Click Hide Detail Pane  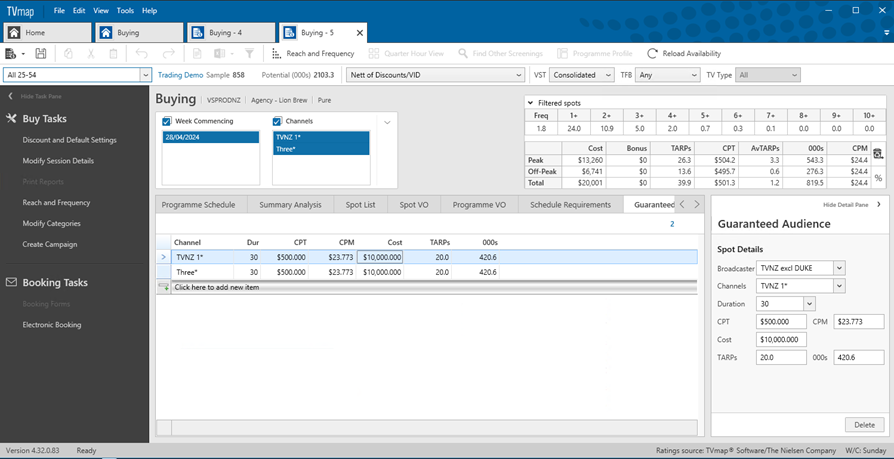pos(852,204)
